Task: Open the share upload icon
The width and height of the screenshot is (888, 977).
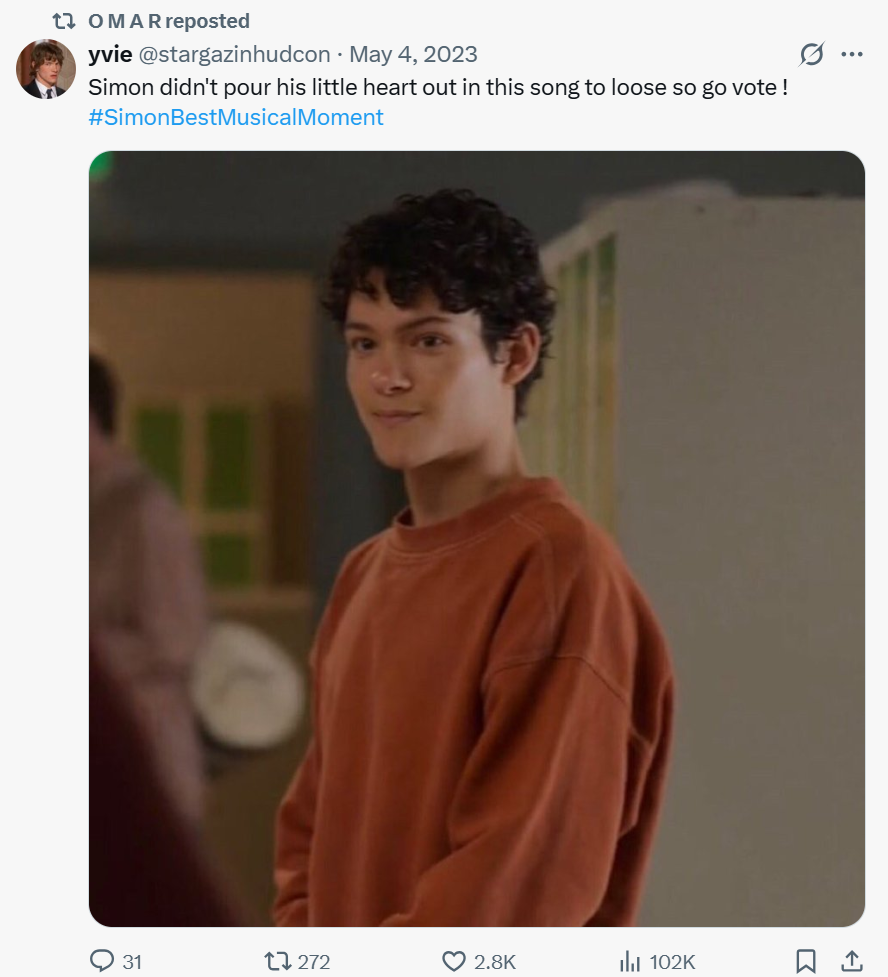Action: point(852,961)
